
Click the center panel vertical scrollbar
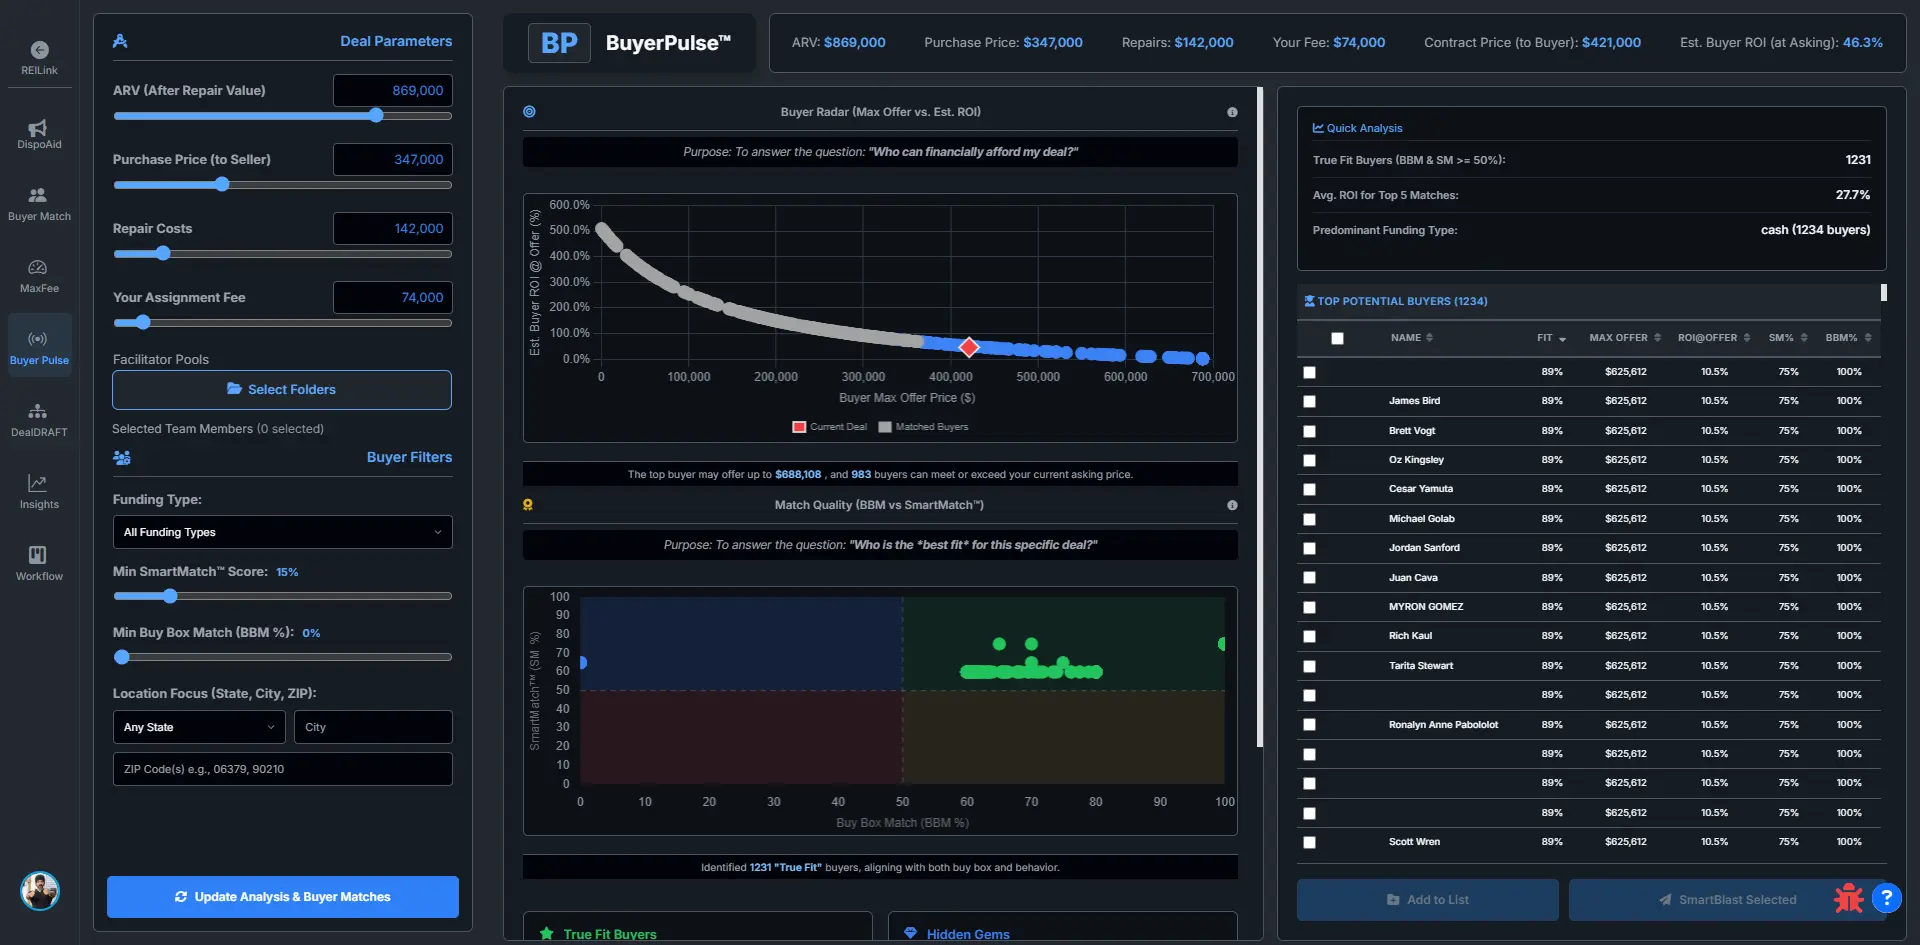1260,417
